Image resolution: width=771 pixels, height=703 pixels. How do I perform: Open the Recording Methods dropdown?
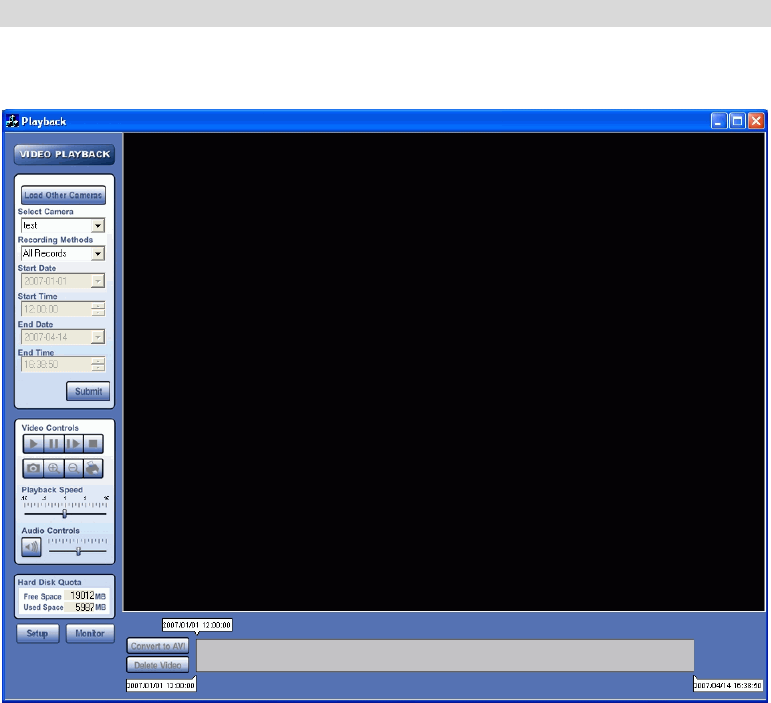(98, 254)
